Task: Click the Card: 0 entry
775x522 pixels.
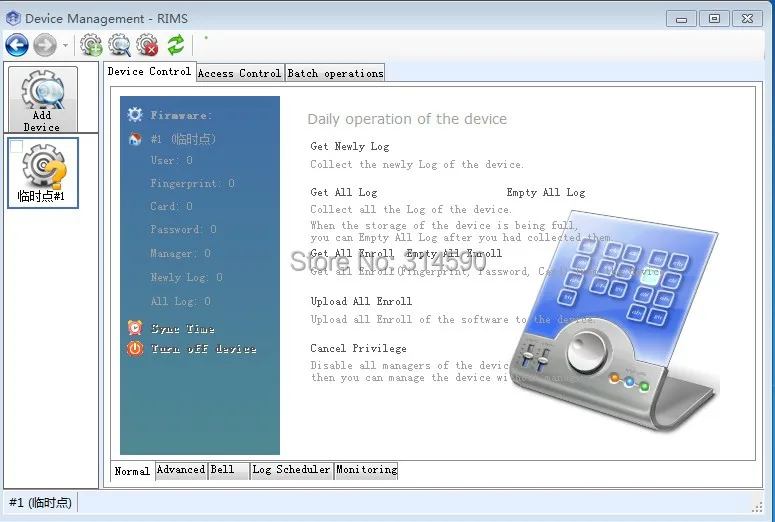Action: [x=172, y=206]
